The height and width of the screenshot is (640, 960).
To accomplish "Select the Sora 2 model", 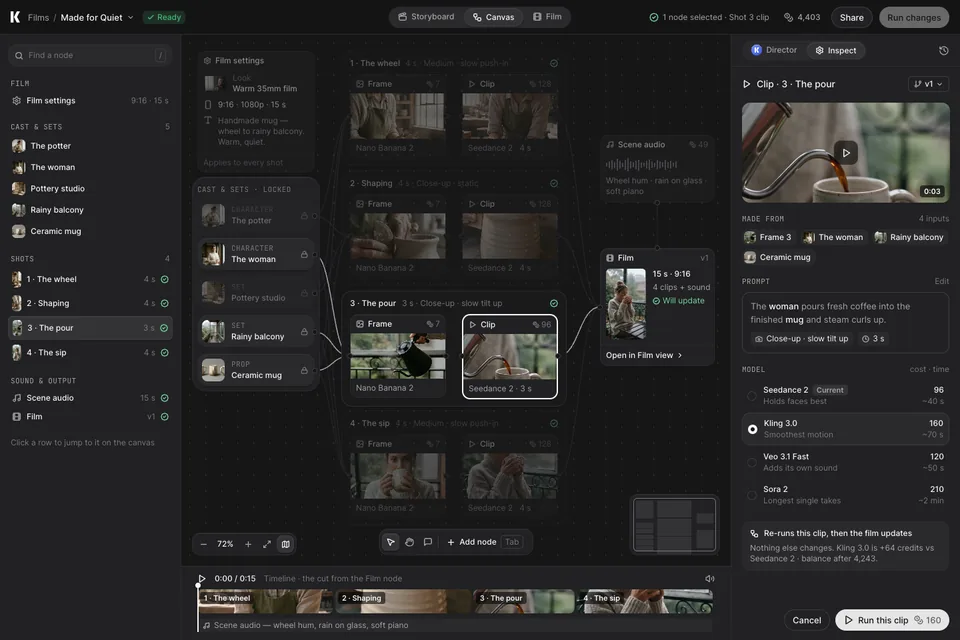I will pyautogui.click(x=846, y=495).
